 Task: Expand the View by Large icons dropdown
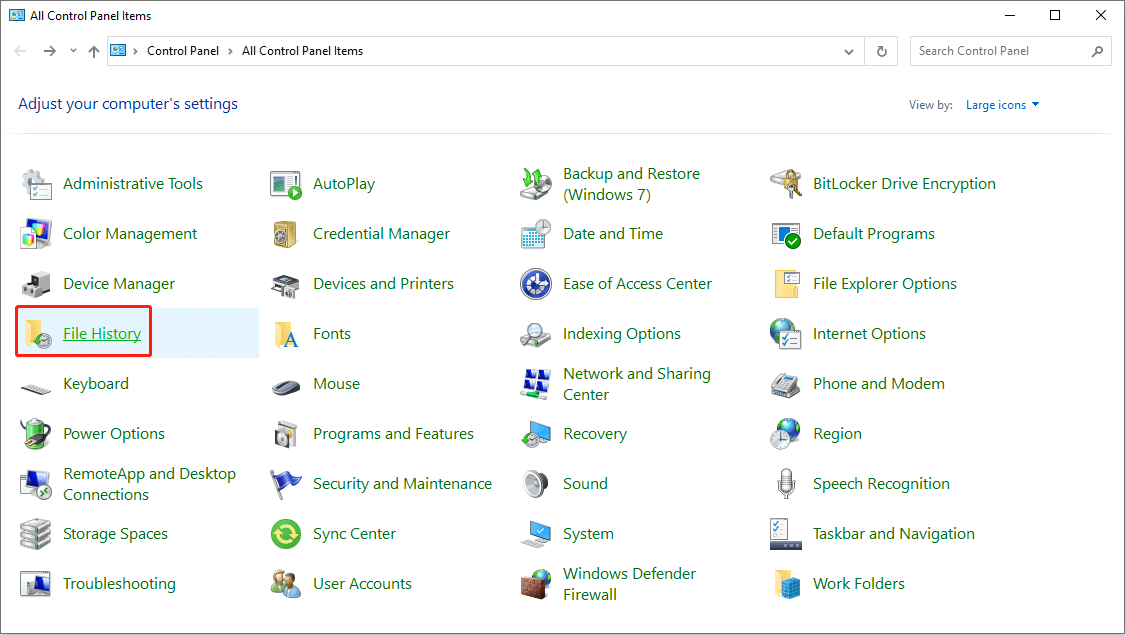pyautogui.click(x=1002, y=105)
